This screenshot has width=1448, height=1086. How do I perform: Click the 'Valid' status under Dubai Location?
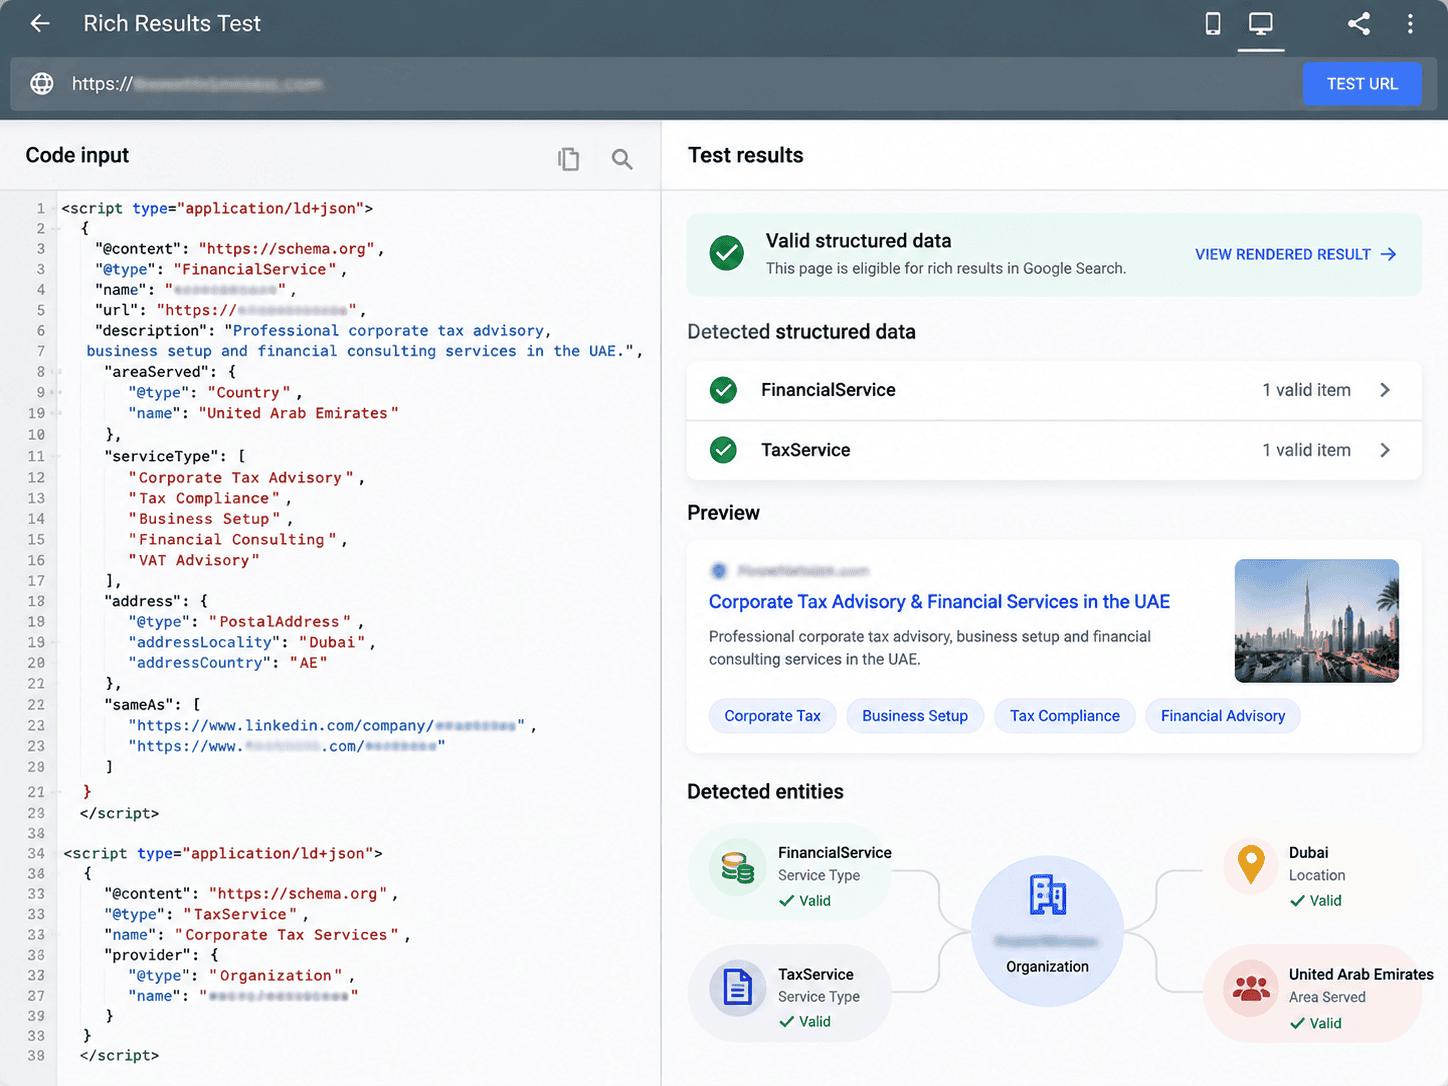tap(1315, 900)
